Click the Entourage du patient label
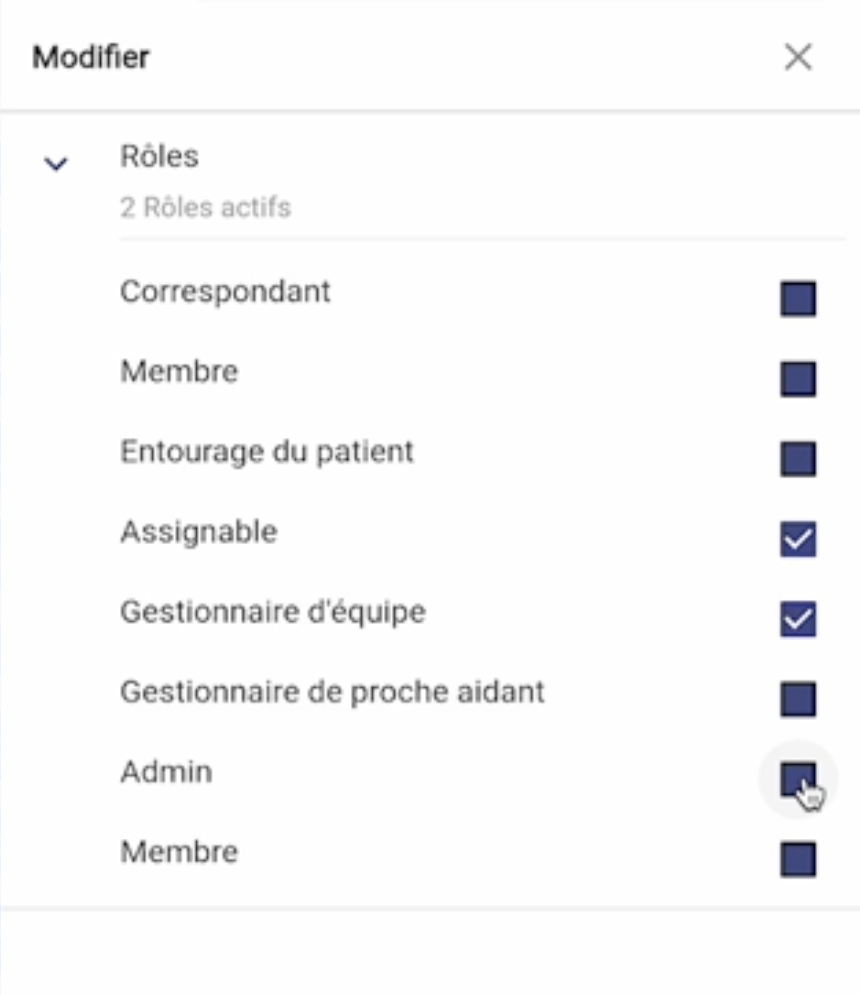The height and width of the screenshot is (995, 860). [x=267, y=452]
